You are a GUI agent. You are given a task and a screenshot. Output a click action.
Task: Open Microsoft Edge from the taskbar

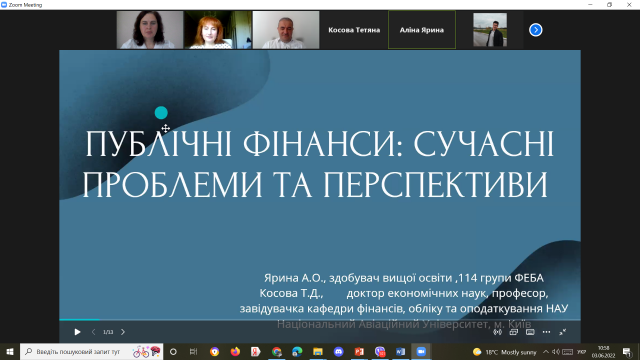tap(297, 351)
